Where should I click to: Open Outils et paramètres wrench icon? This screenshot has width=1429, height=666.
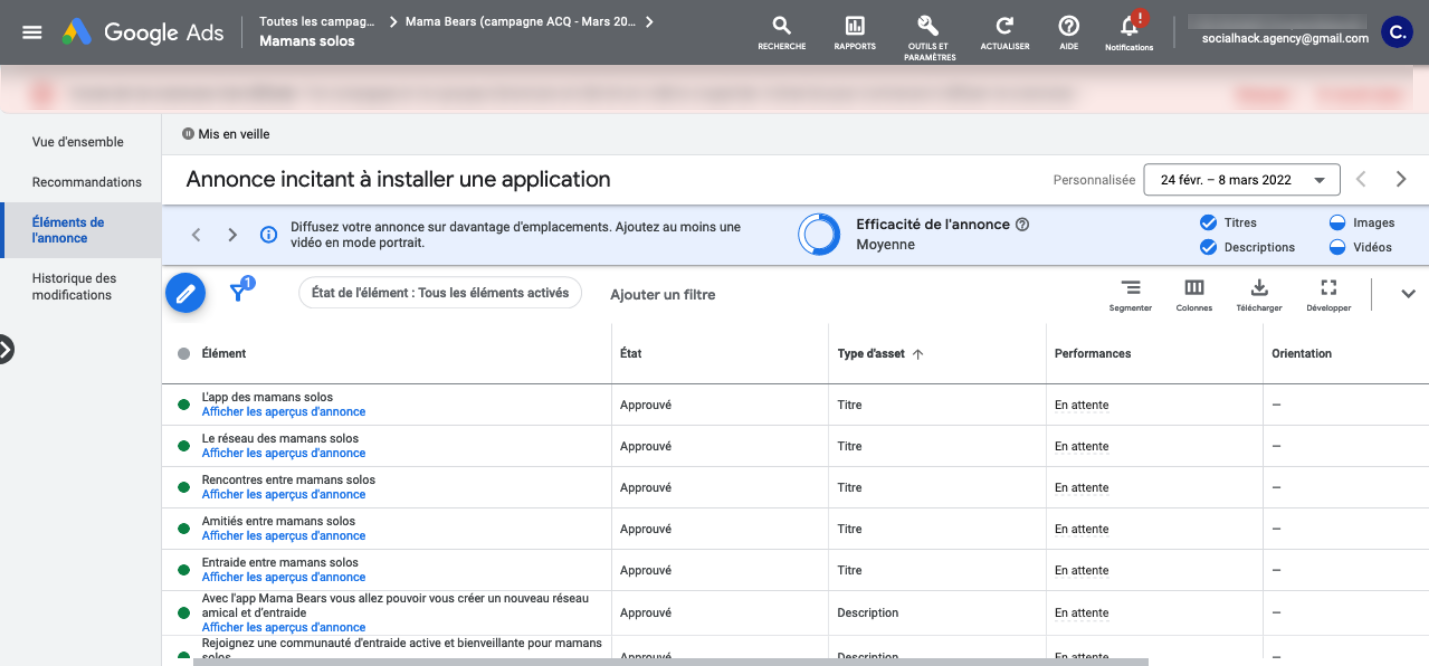(929, 27)
